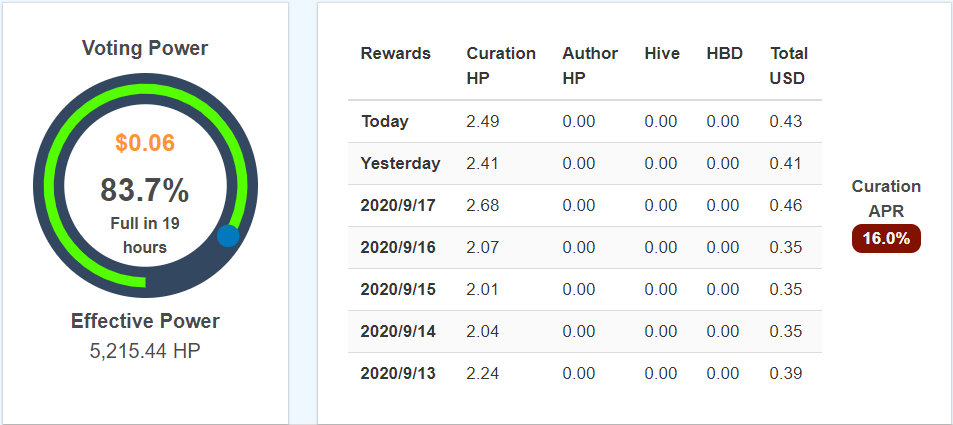Click the blue knob on voting power ring
Image resolution: width=953 pixels, height=425 pixels.
click(228, 236)
